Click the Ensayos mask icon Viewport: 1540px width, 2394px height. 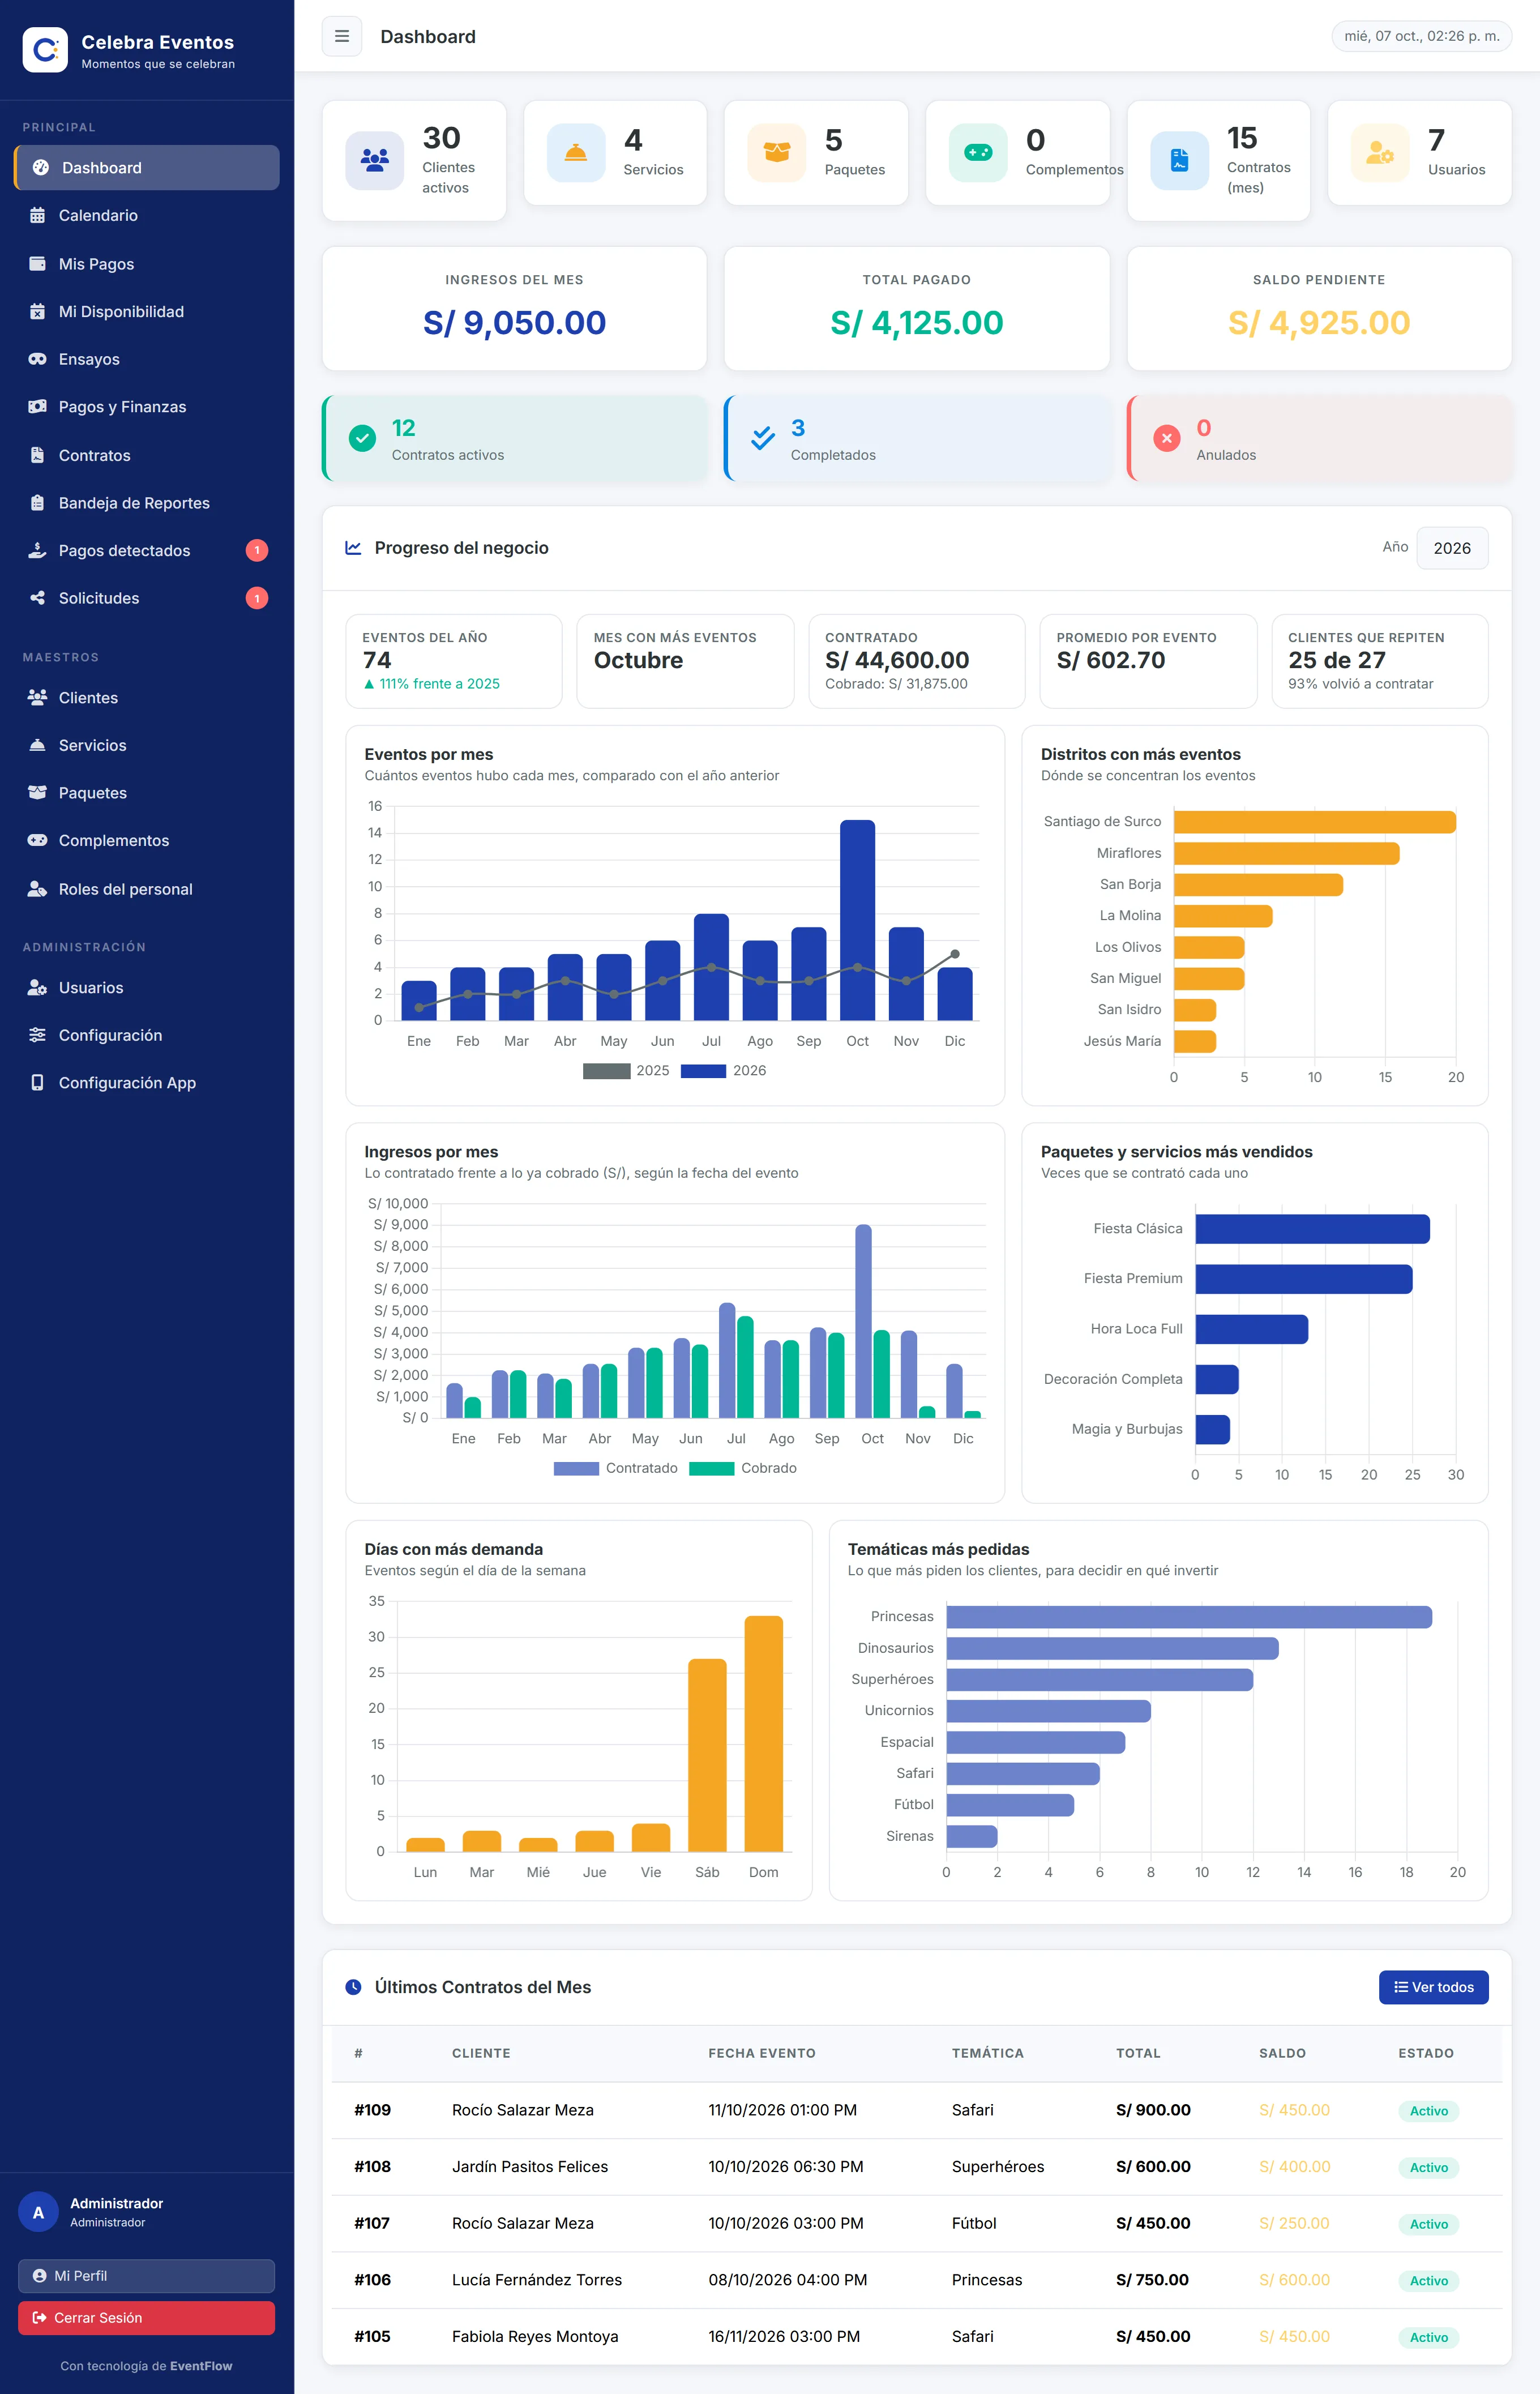click(37, 359)
